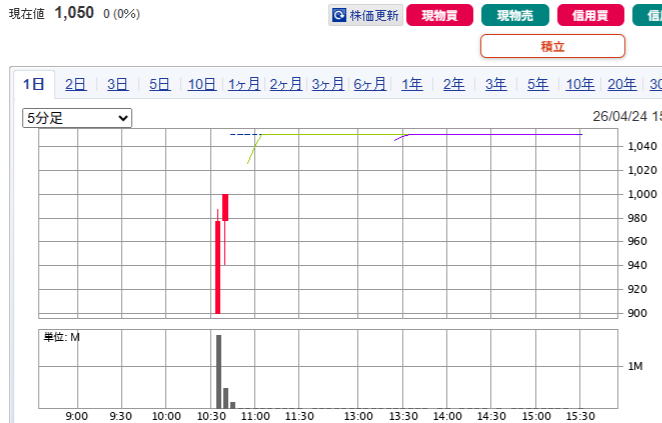Click the 信用買 margin buy button
Viewport: 662px width, 423px height.
(587, 16)
